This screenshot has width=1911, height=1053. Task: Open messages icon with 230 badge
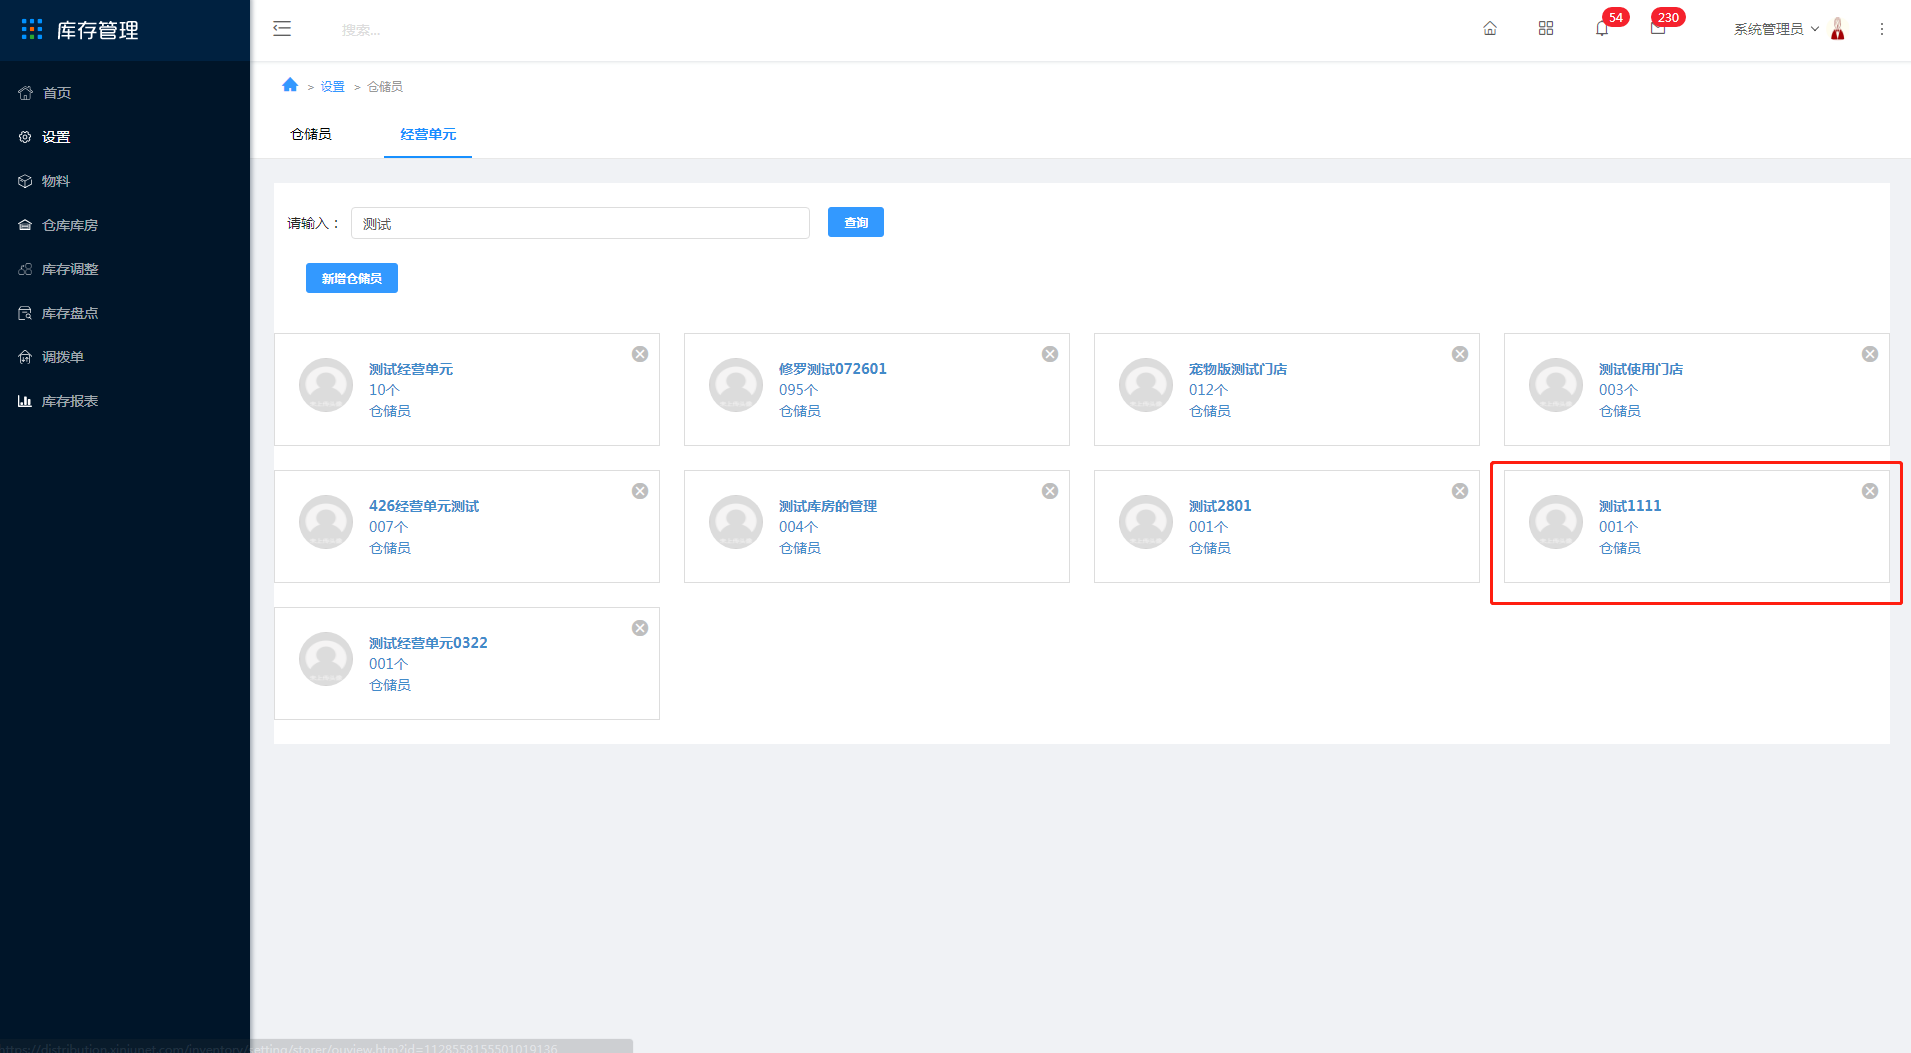point(1658,29)
